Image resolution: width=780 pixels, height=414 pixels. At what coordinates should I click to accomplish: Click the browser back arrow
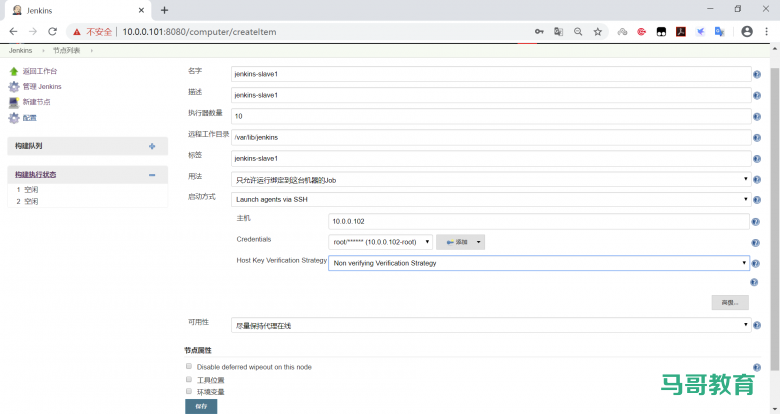click(x=13, y=31)
